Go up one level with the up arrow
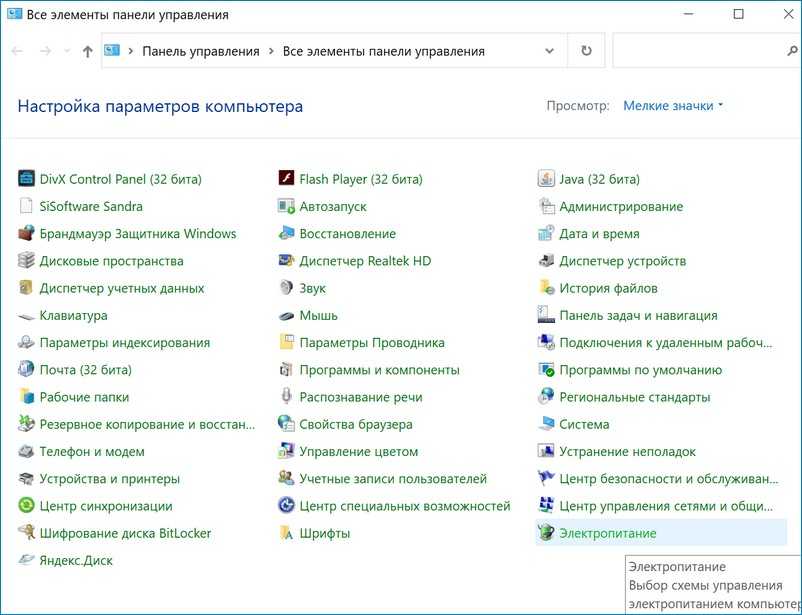This screenshot has width=802, height=615. click(x=88, y=51)
